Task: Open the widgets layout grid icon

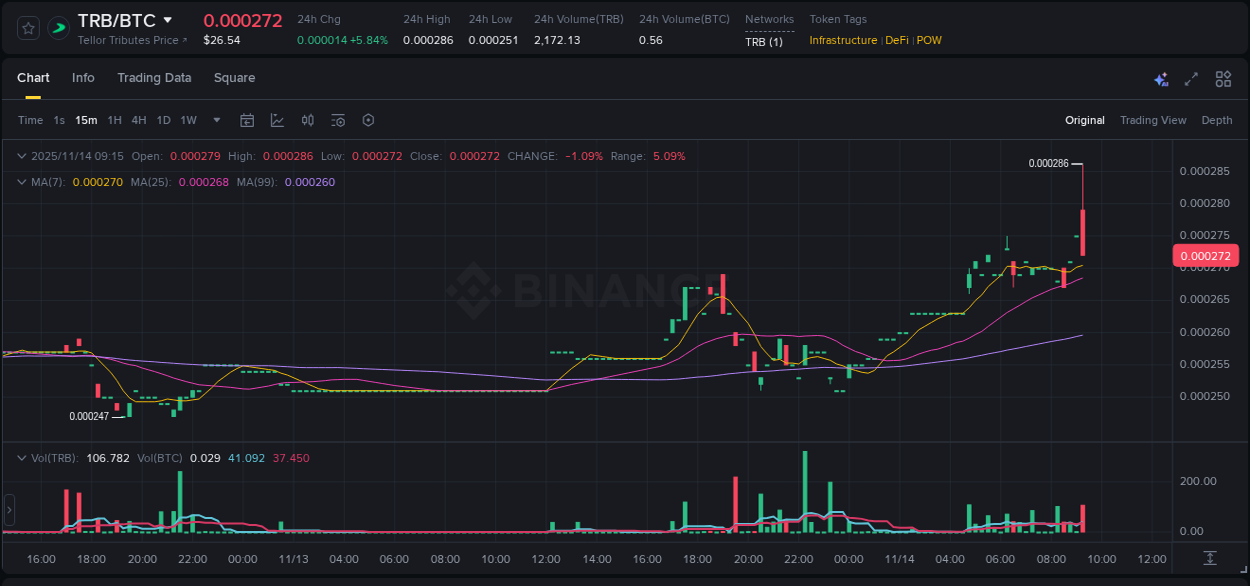Action: point(1223,78)
